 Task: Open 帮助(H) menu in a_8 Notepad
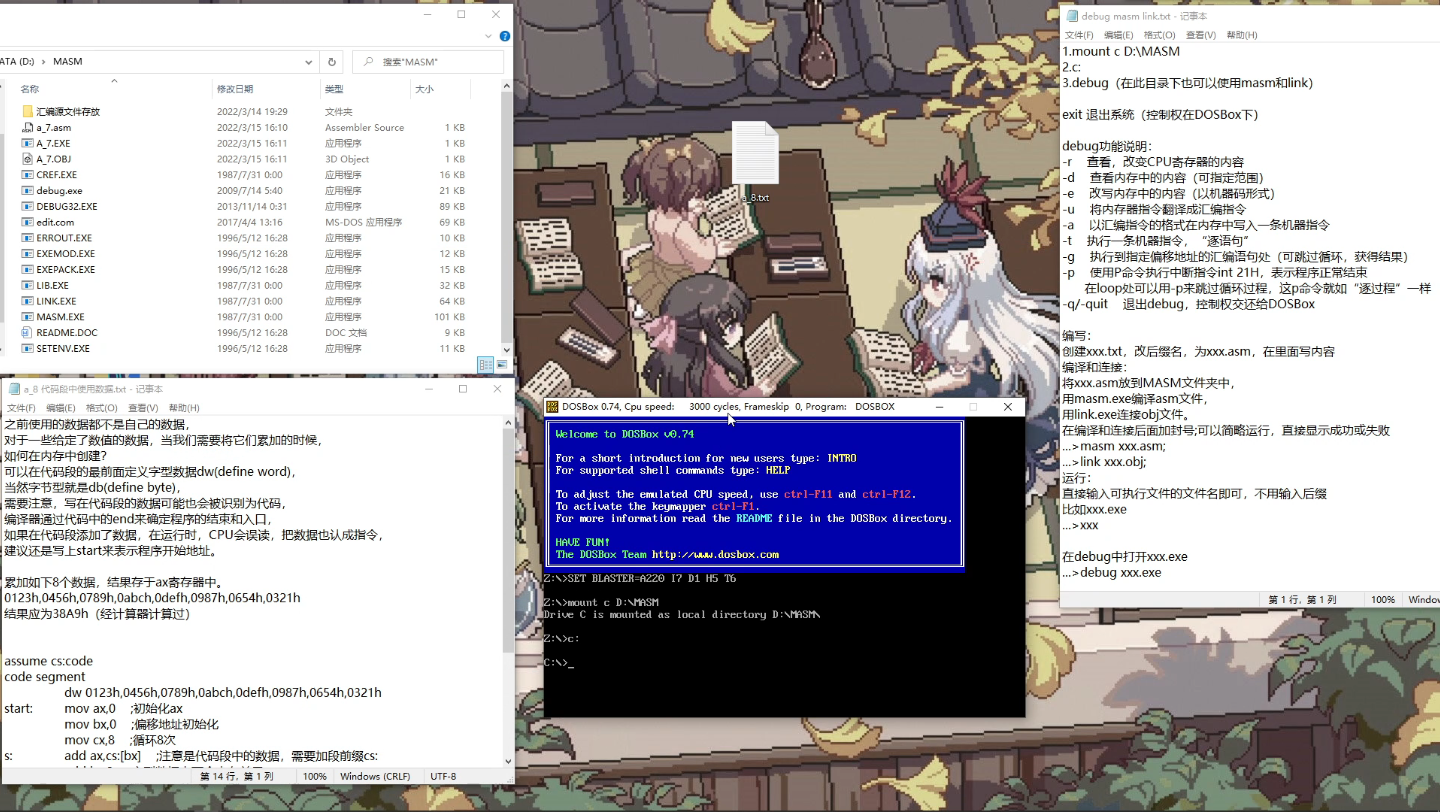184,408
